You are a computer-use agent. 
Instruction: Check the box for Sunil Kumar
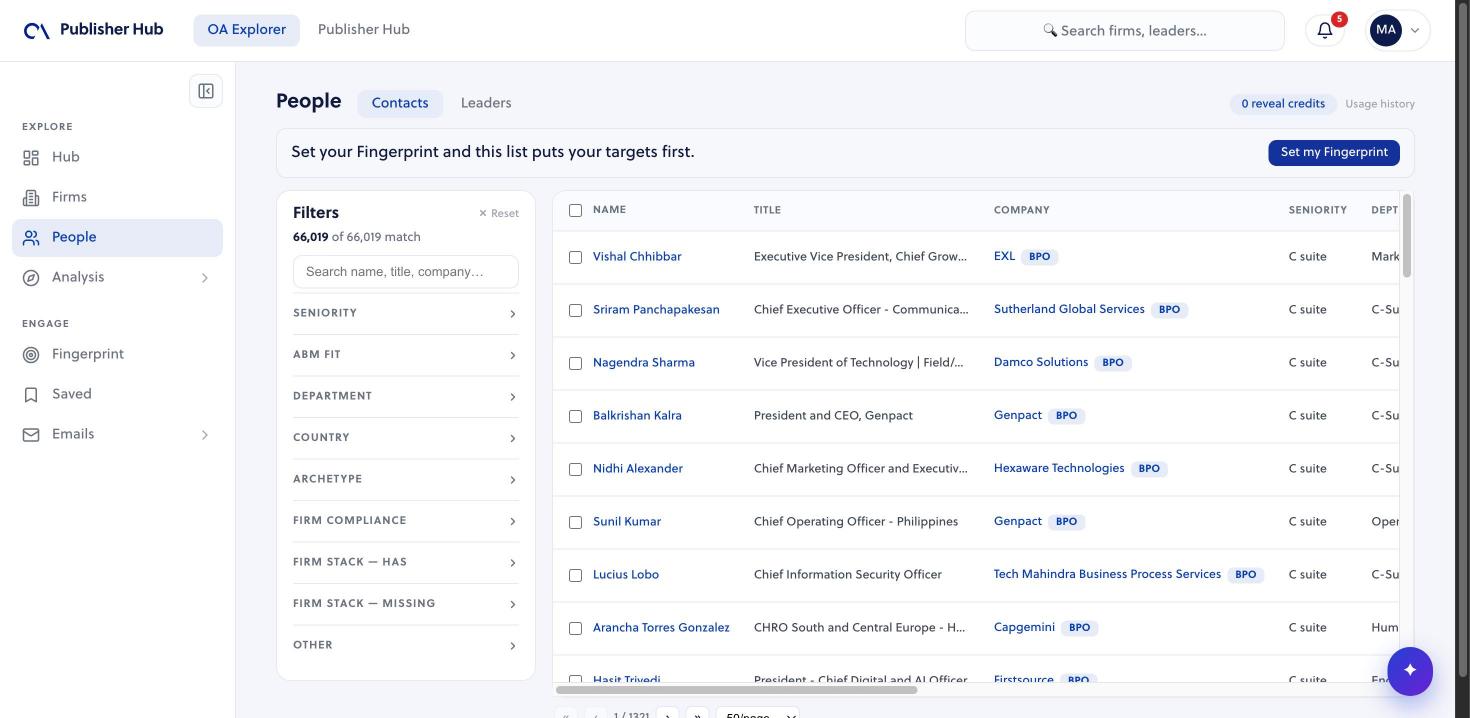coord(575,522)
